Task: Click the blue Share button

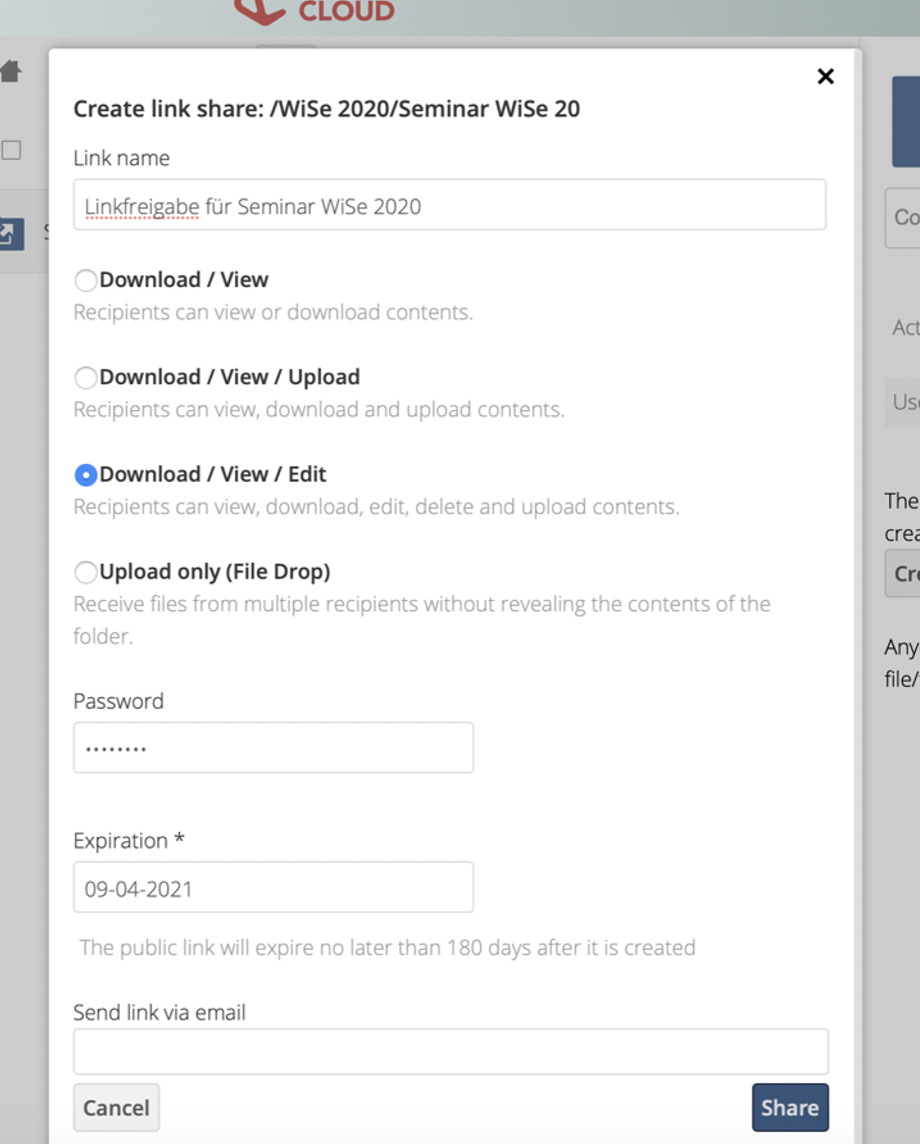Action: (789, 1108)
